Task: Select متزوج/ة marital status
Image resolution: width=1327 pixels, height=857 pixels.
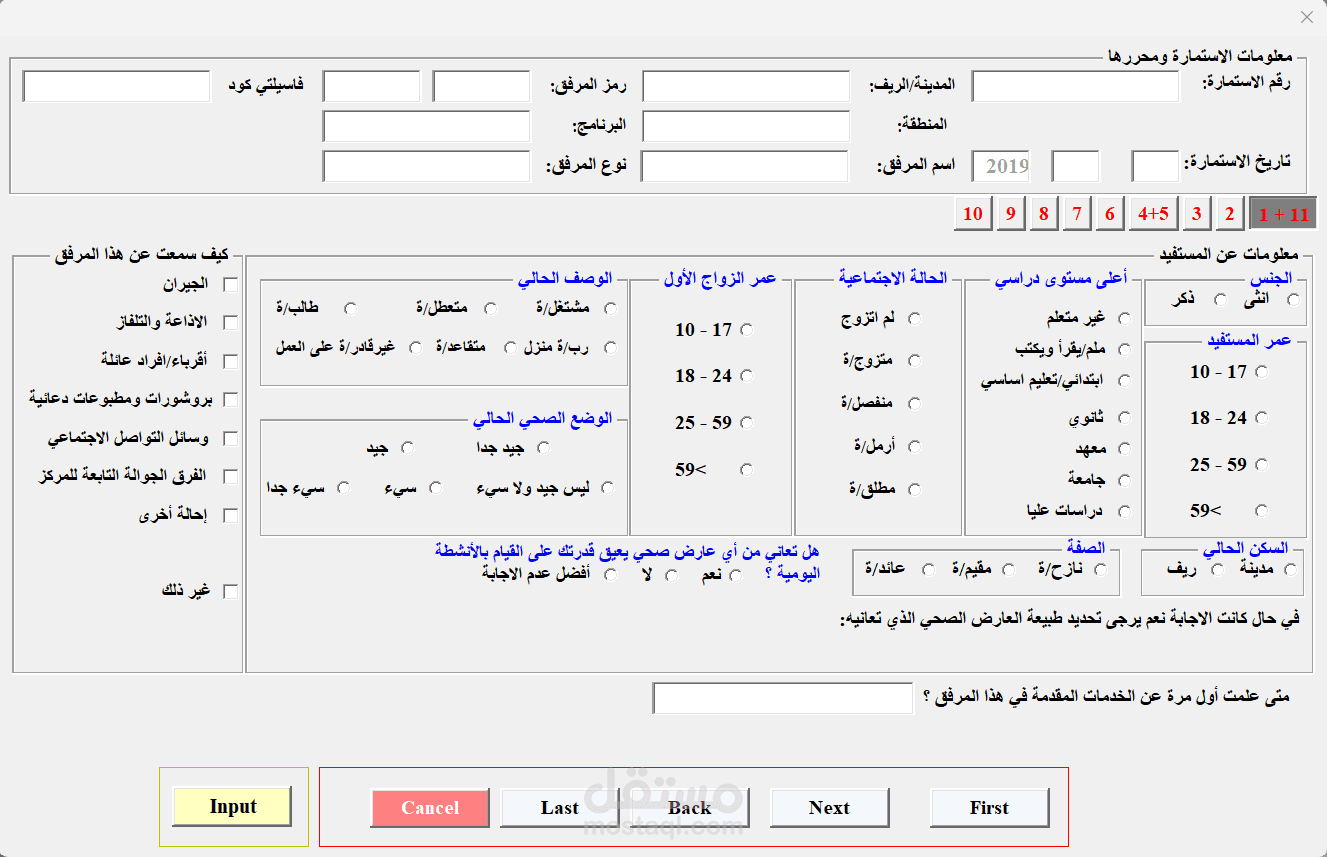Action: pos(914,360)
